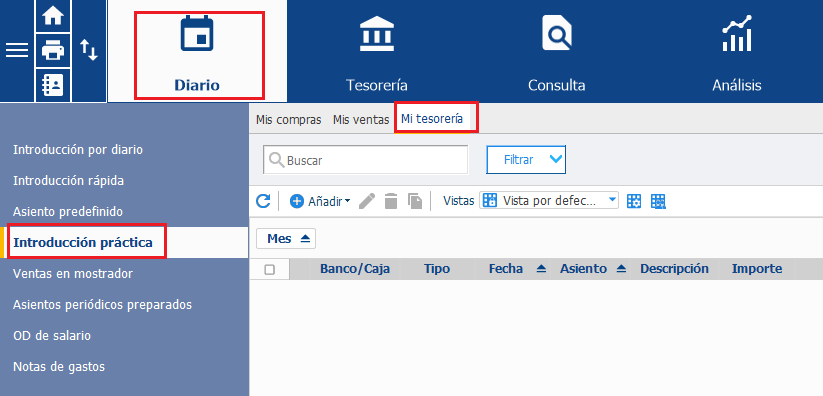The width and height of the screenshot is (823, 396).
Task: Click the pencil edit icon
Action: click(367, 201)
